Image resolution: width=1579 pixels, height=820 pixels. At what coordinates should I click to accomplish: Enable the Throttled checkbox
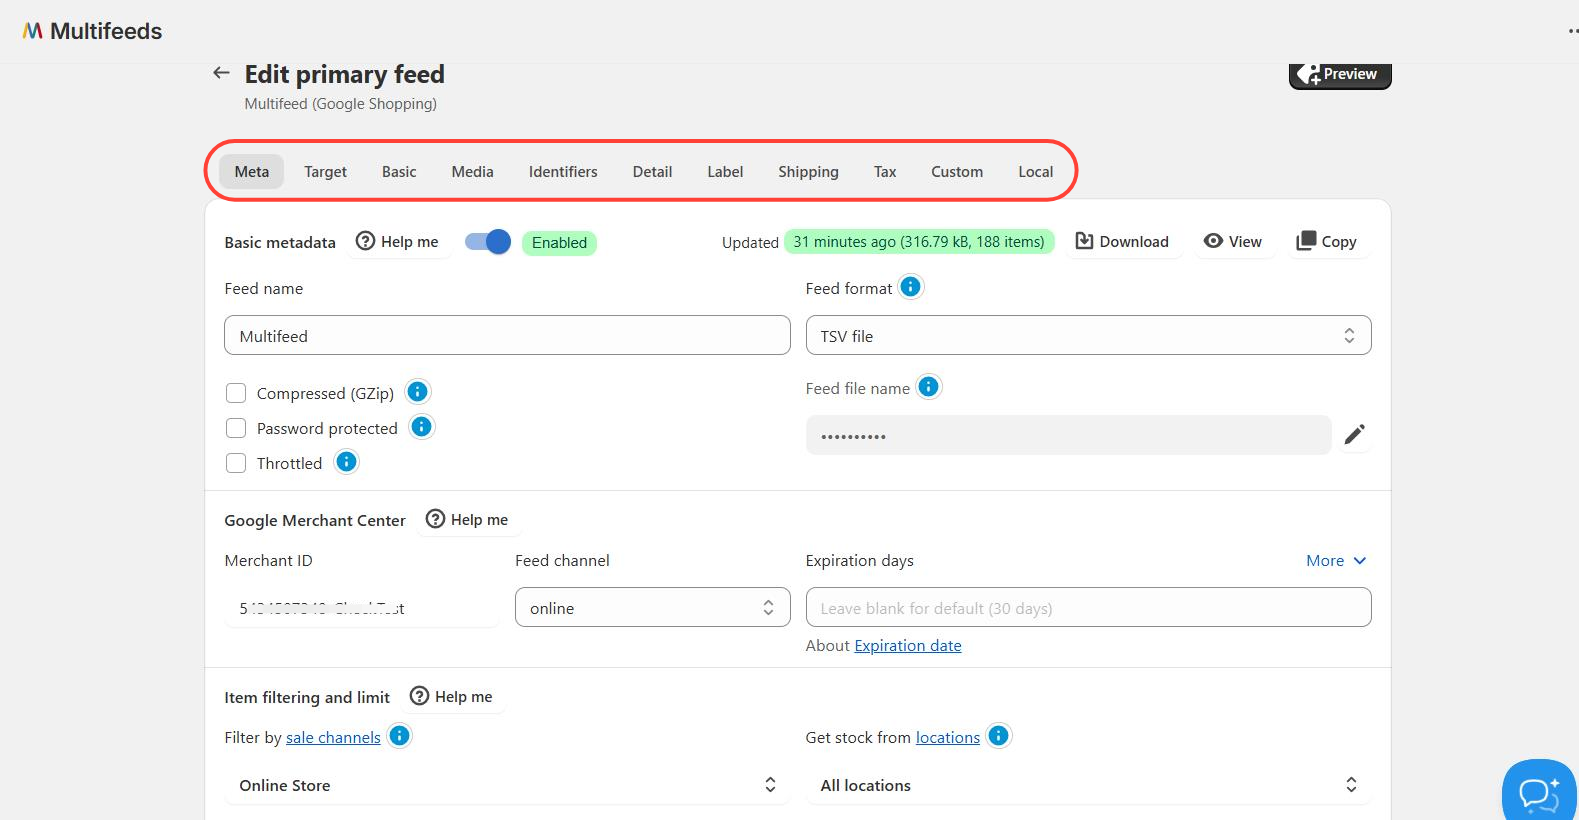[x=236, y=463]
